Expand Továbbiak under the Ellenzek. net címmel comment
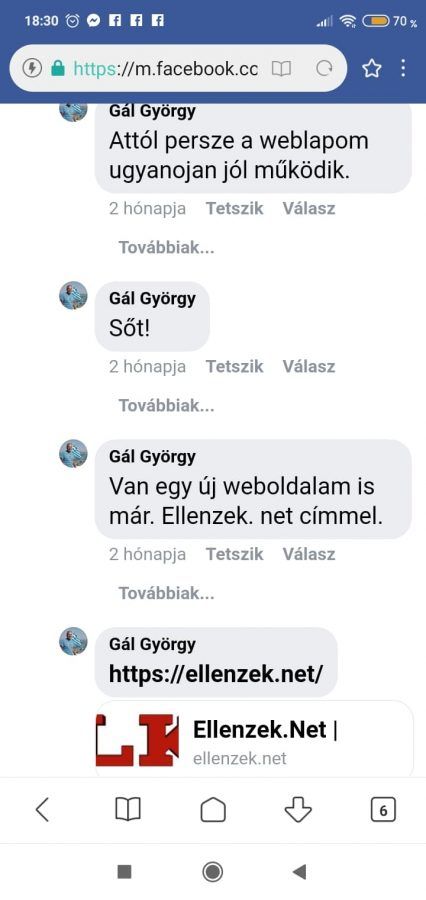 [x=166, y=593]
